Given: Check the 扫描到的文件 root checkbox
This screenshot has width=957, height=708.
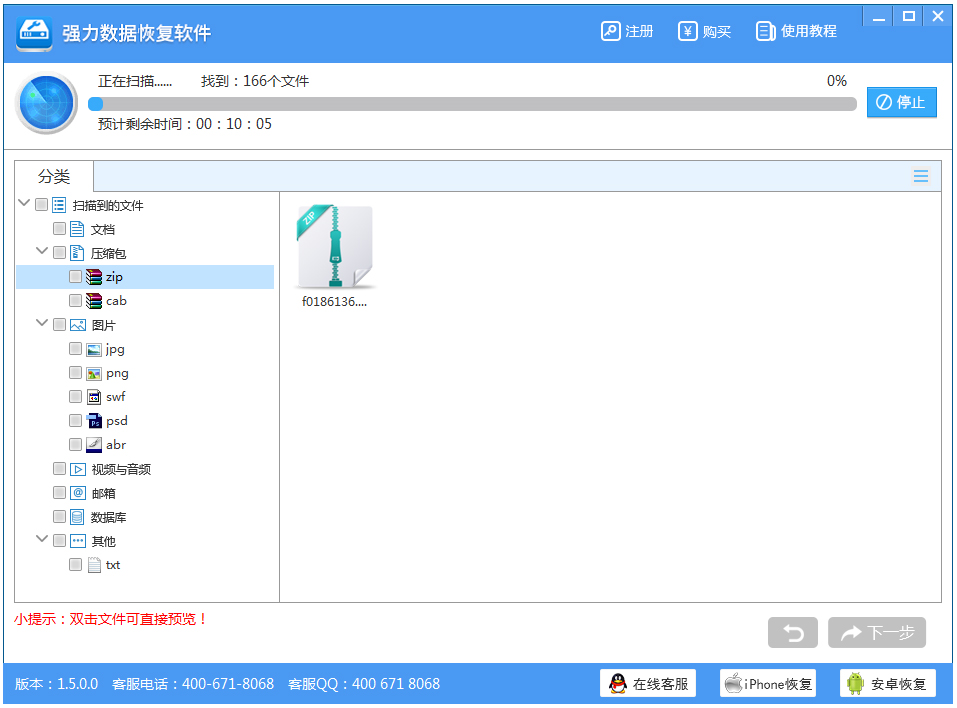Looking at the screenshot, I should [41, 204].
